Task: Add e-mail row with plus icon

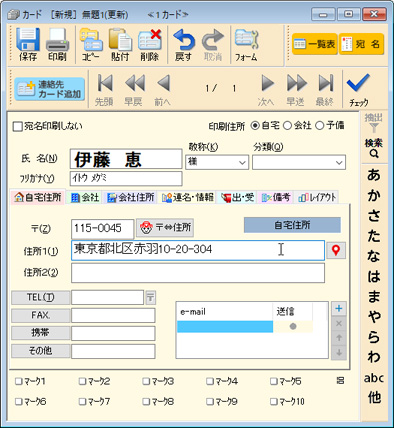Action: (339, 308)
